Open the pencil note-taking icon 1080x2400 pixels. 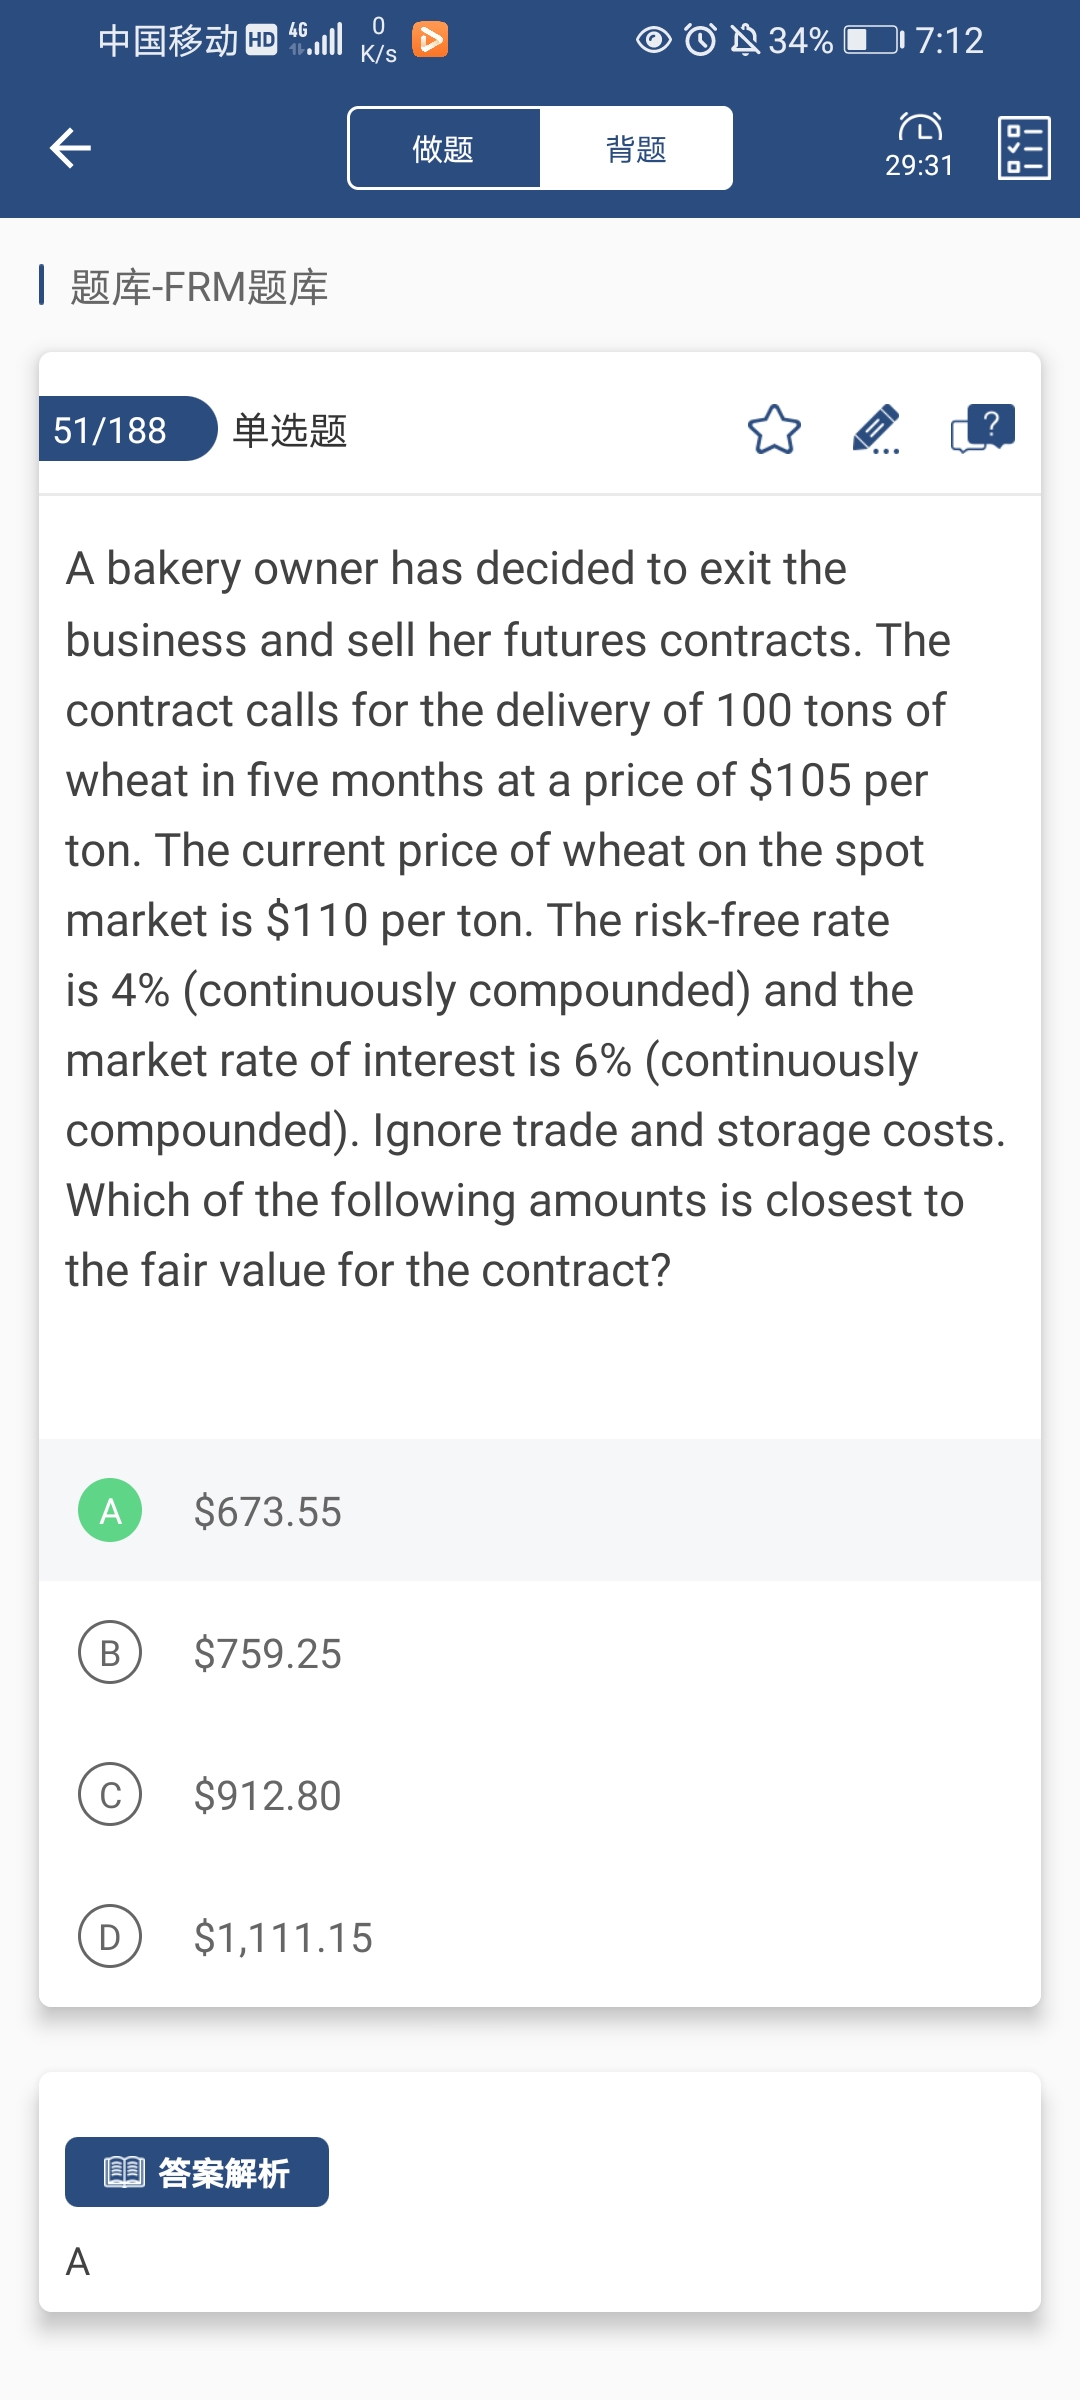point(876,430)
